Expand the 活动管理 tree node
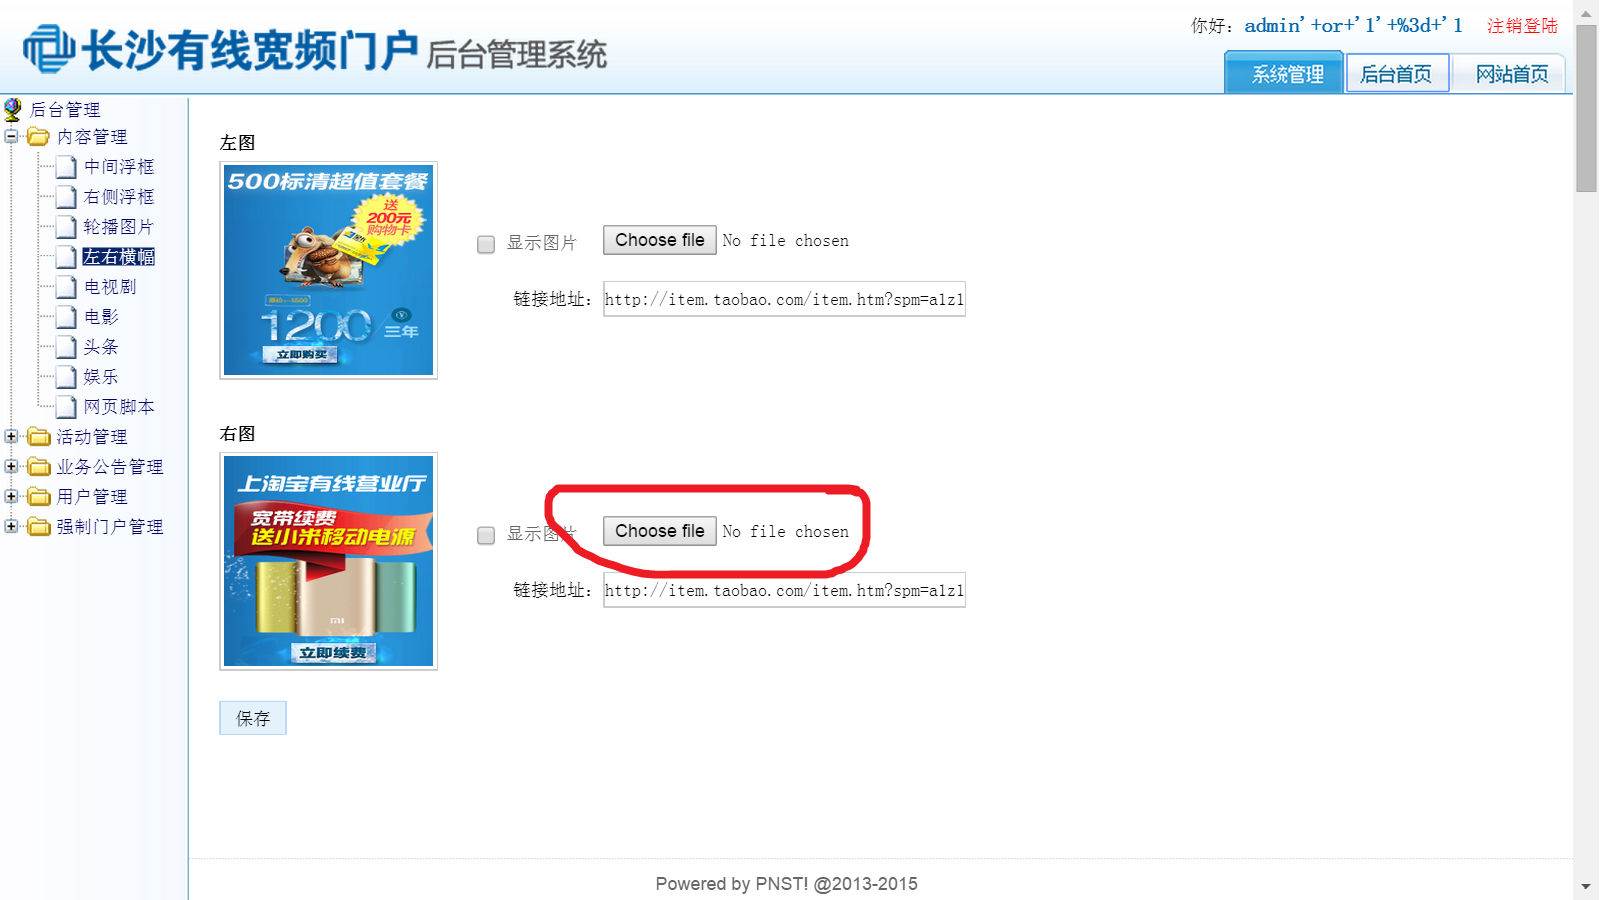 [x=11, y=436]
